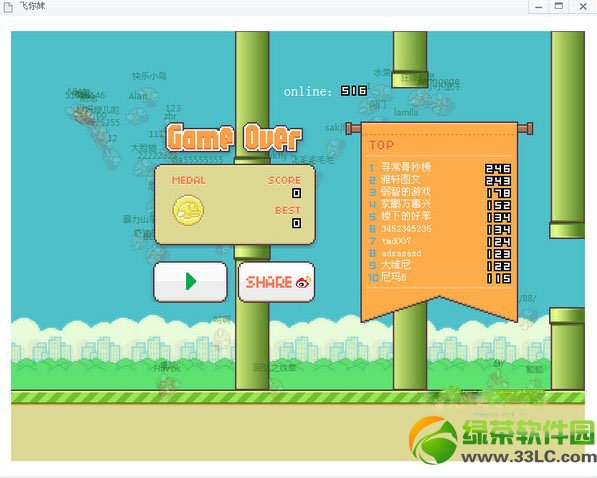Click the SHARE button with Weibo logo

(276, 282)
